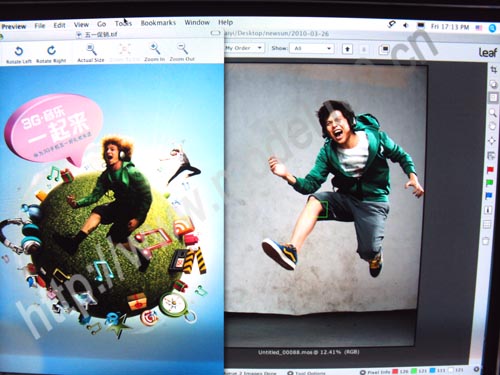Show the grid overlay icon
This screenshot has height=375, width=500.
tap(487, 225)
